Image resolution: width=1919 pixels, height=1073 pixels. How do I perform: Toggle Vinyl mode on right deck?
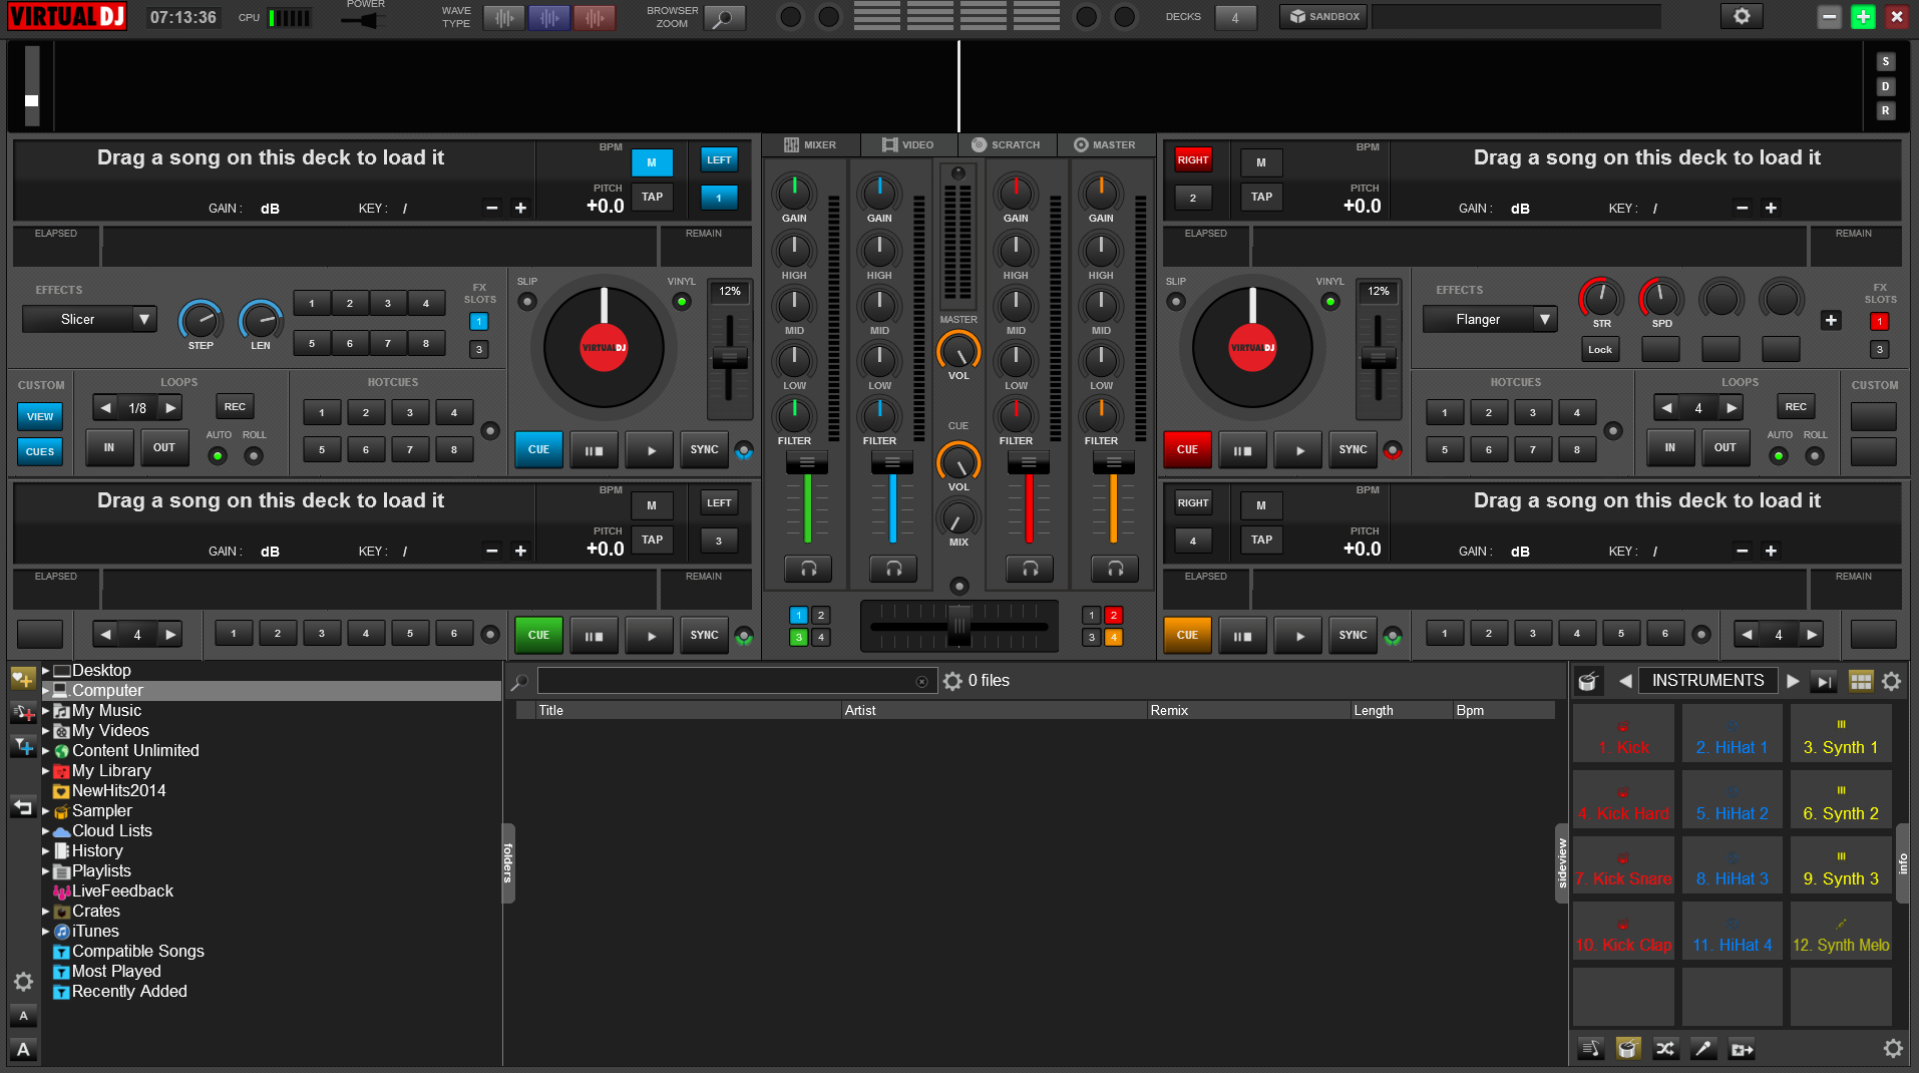pos(1330,301)
